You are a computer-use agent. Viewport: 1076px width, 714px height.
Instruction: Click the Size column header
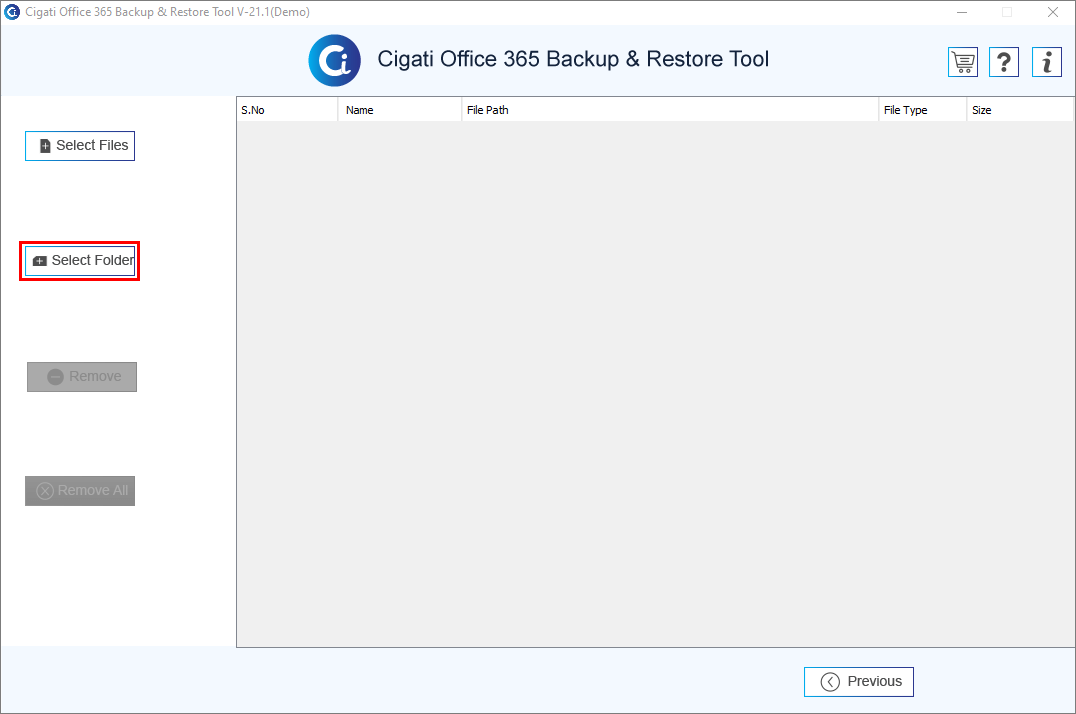click(1020, 110)
